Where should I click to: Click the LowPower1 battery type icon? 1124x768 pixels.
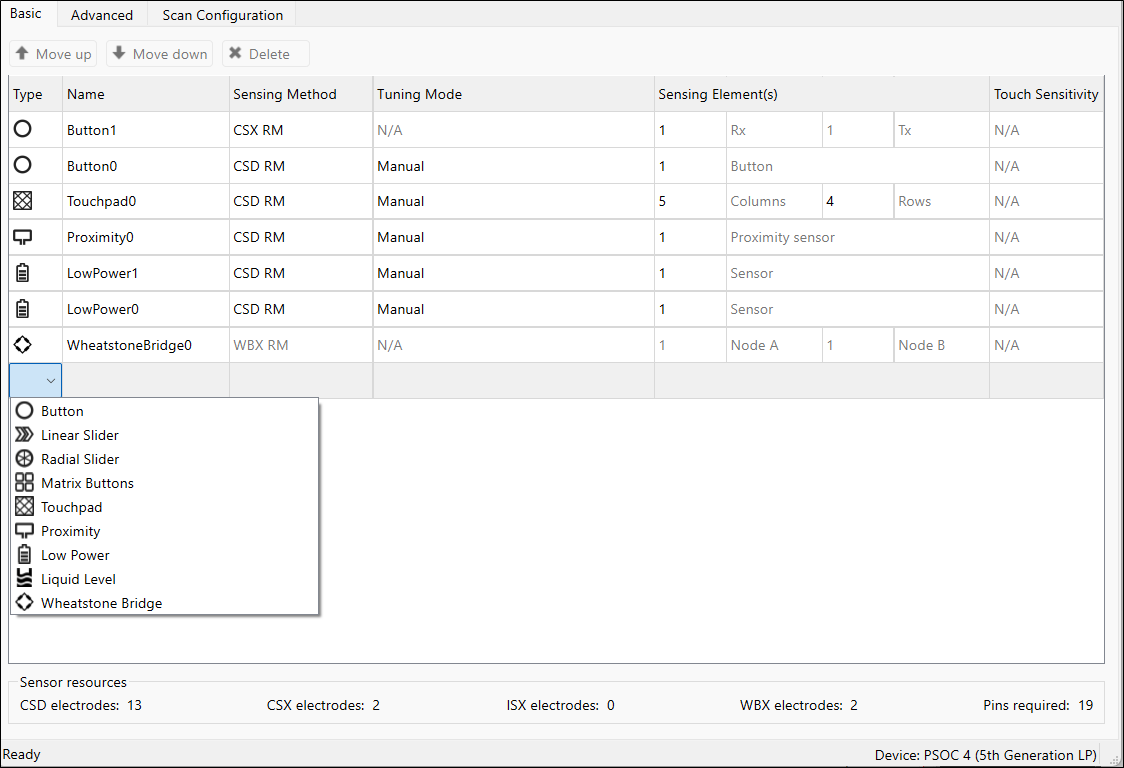point(23,273)
